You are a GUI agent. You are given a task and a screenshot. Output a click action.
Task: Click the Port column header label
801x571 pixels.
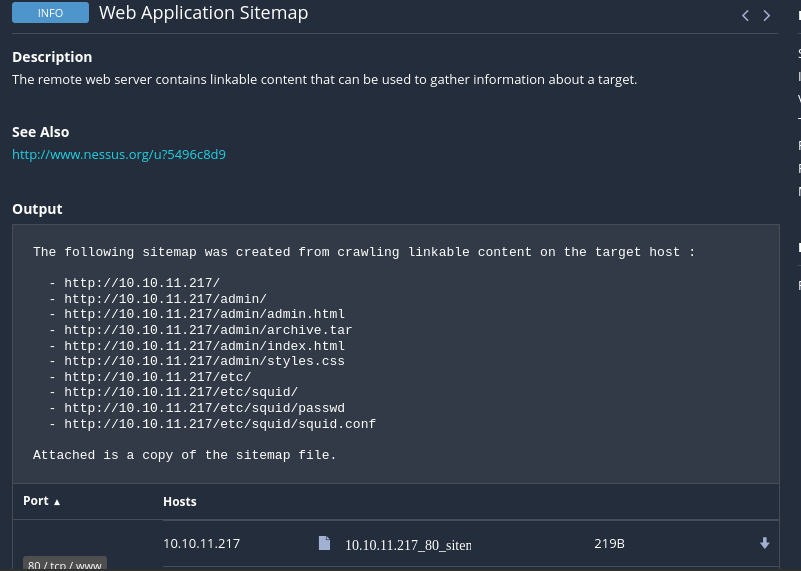point(36,501)
